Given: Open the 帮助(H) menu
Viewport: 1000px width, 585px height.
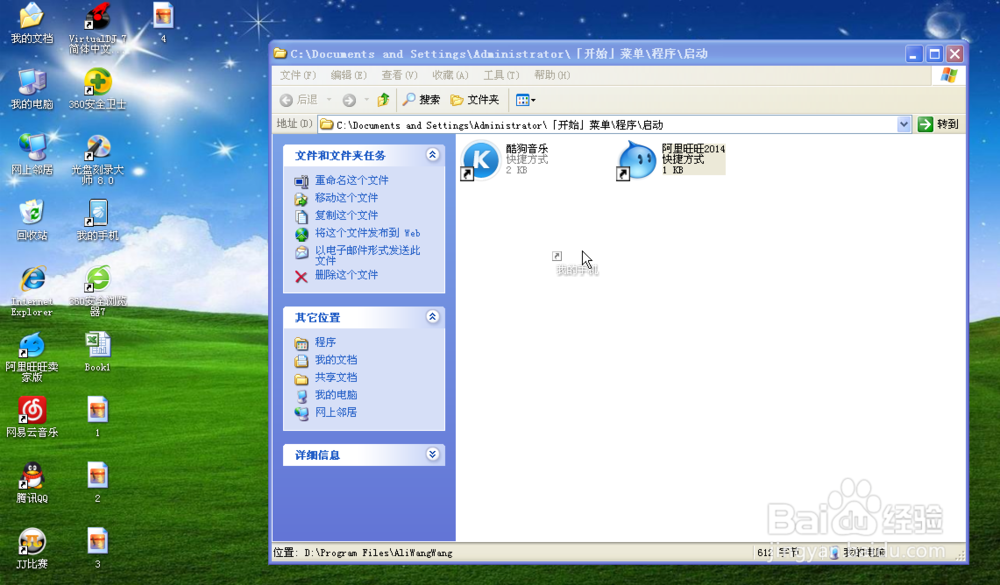Looking at the screenshot, I should click(x=552, y=75).
